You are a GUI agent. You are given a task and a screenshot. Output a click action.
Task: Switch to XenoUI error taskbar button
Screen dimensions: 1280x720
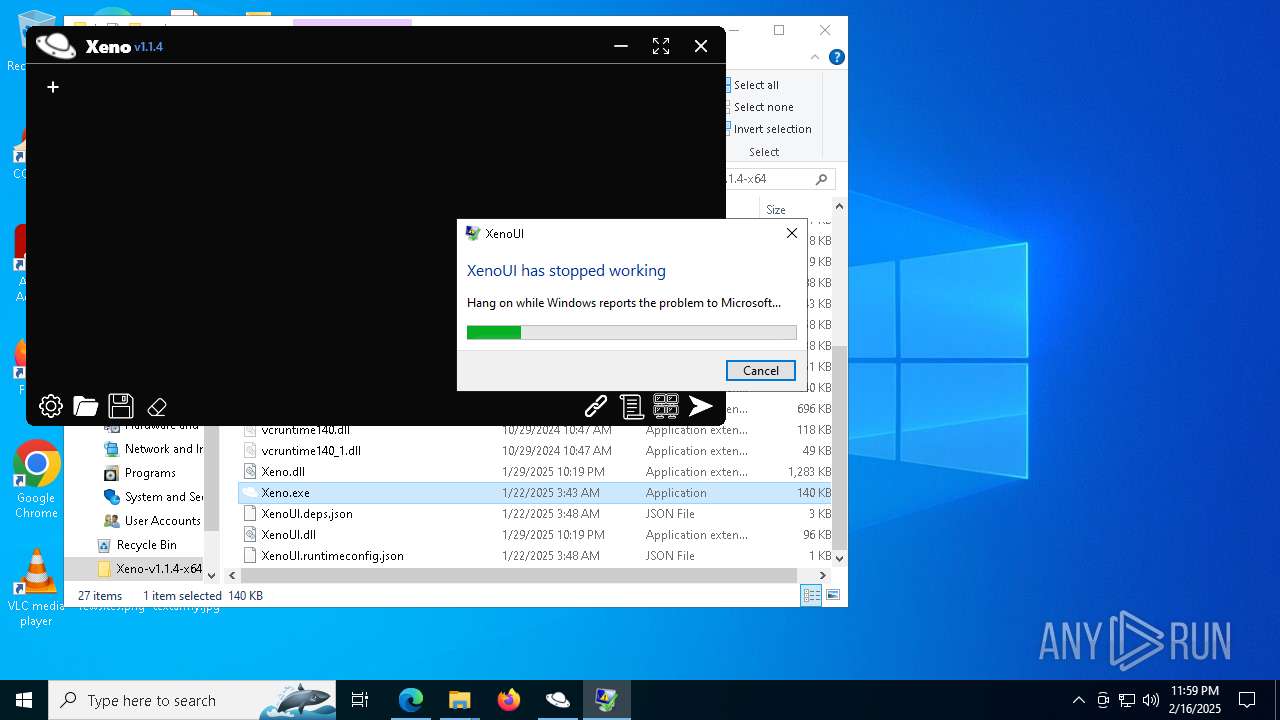coord(606,700)
